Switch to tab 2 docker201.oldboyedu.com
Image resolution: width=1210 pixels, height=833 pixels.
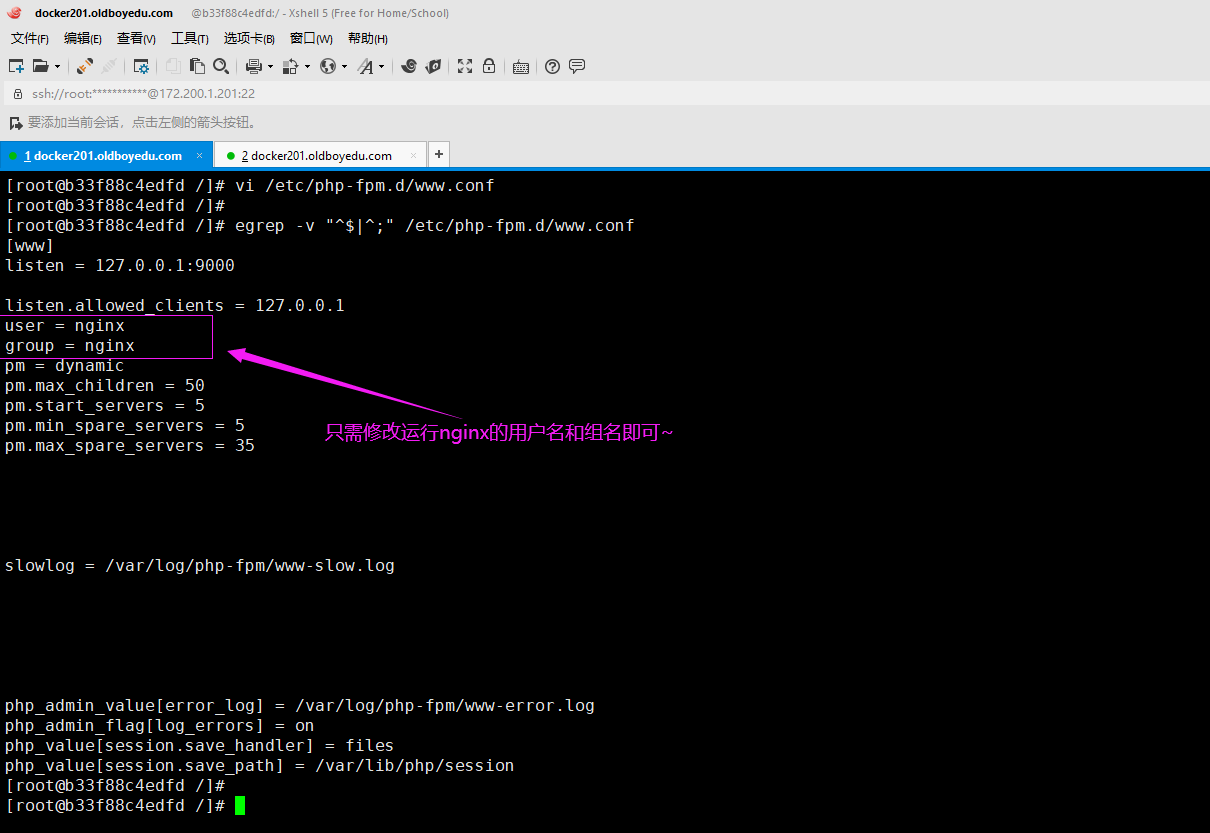coord(318,155)
